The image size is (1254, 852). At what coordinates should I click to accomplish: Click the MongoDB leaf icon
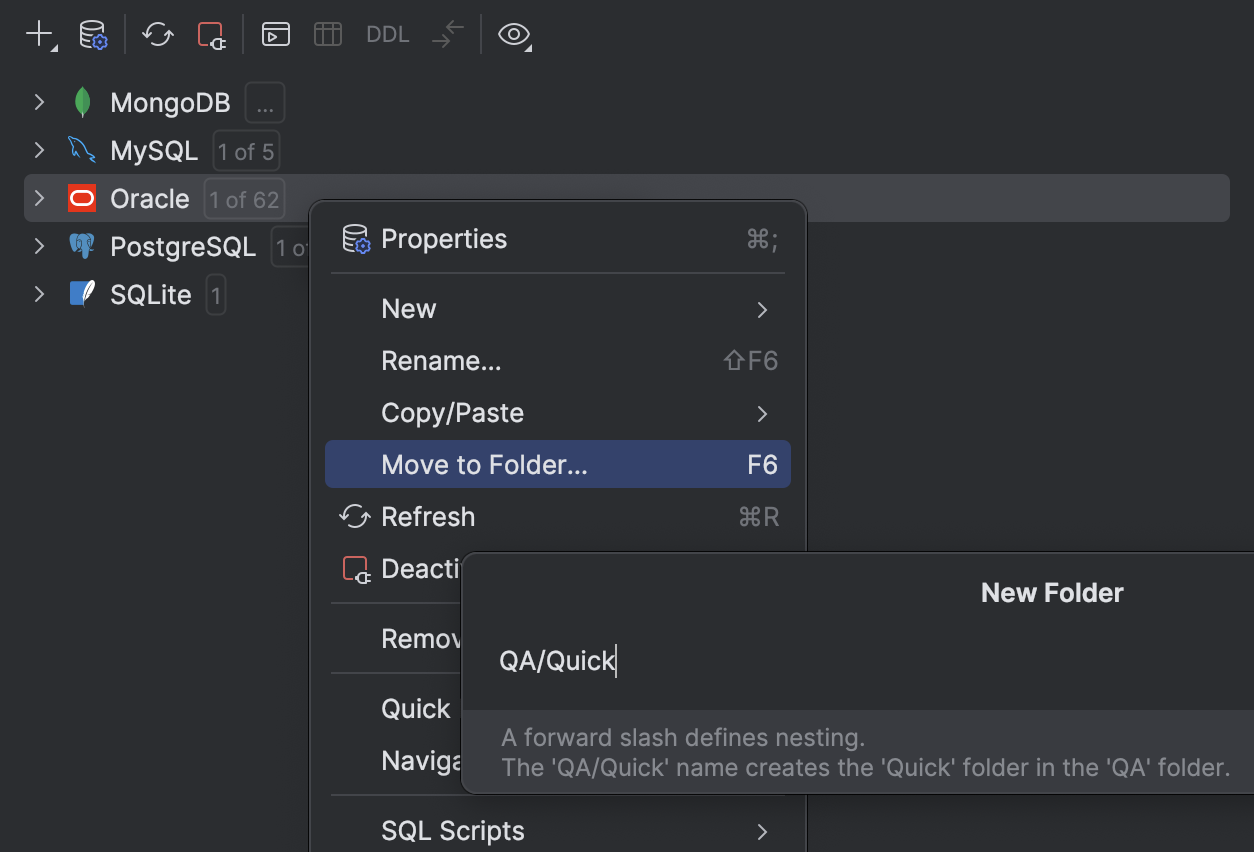[x=82, y=101]
